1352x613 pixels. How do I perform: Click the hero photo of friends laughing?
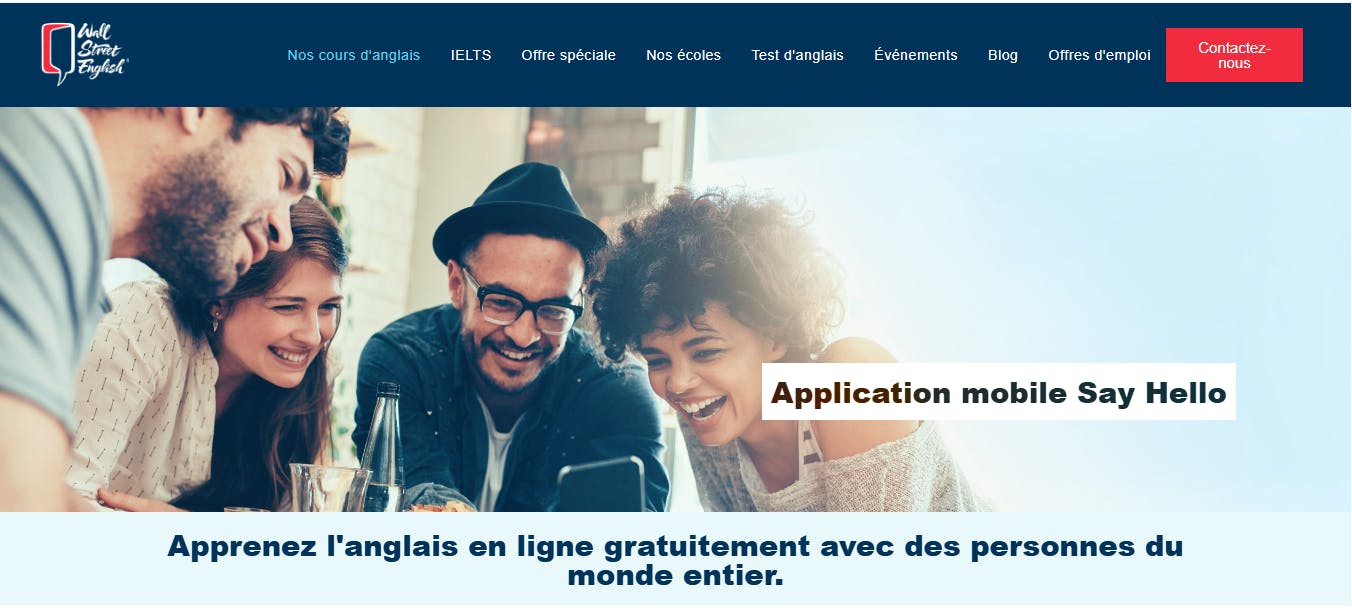(676, 309)
